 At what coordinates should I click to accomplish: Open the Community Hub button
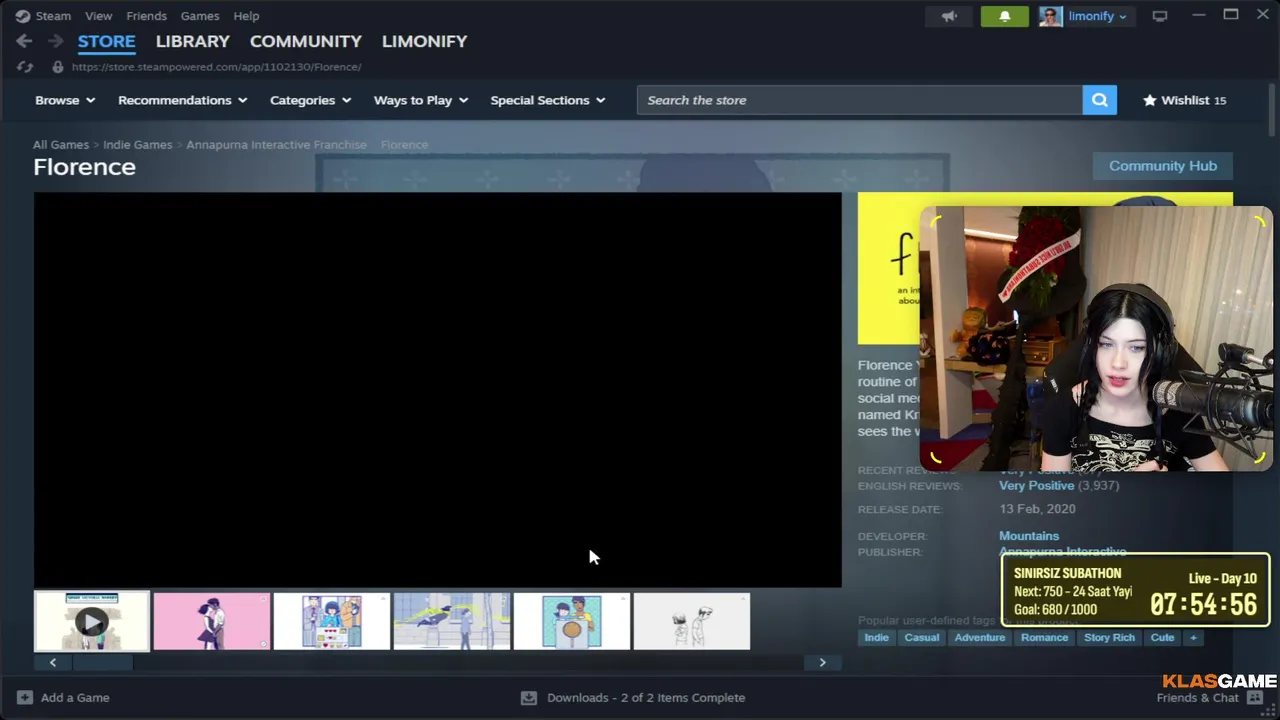point(1163,166)
